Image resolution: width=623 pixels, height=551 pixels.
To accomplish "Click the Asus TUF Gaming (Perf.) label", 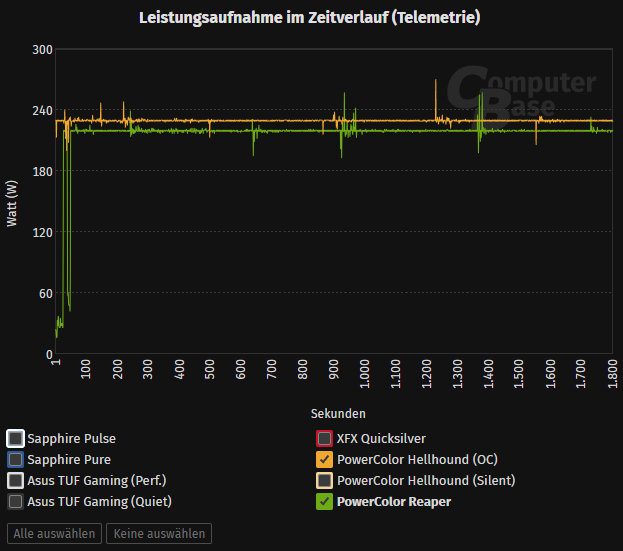I will [97, 481].
